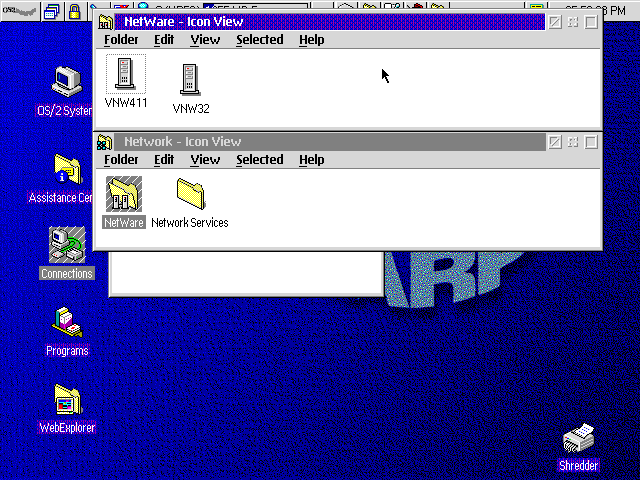The image size is (640, 480).
Task: Open Folder menu in NetWare window
Action: point(121,40)
